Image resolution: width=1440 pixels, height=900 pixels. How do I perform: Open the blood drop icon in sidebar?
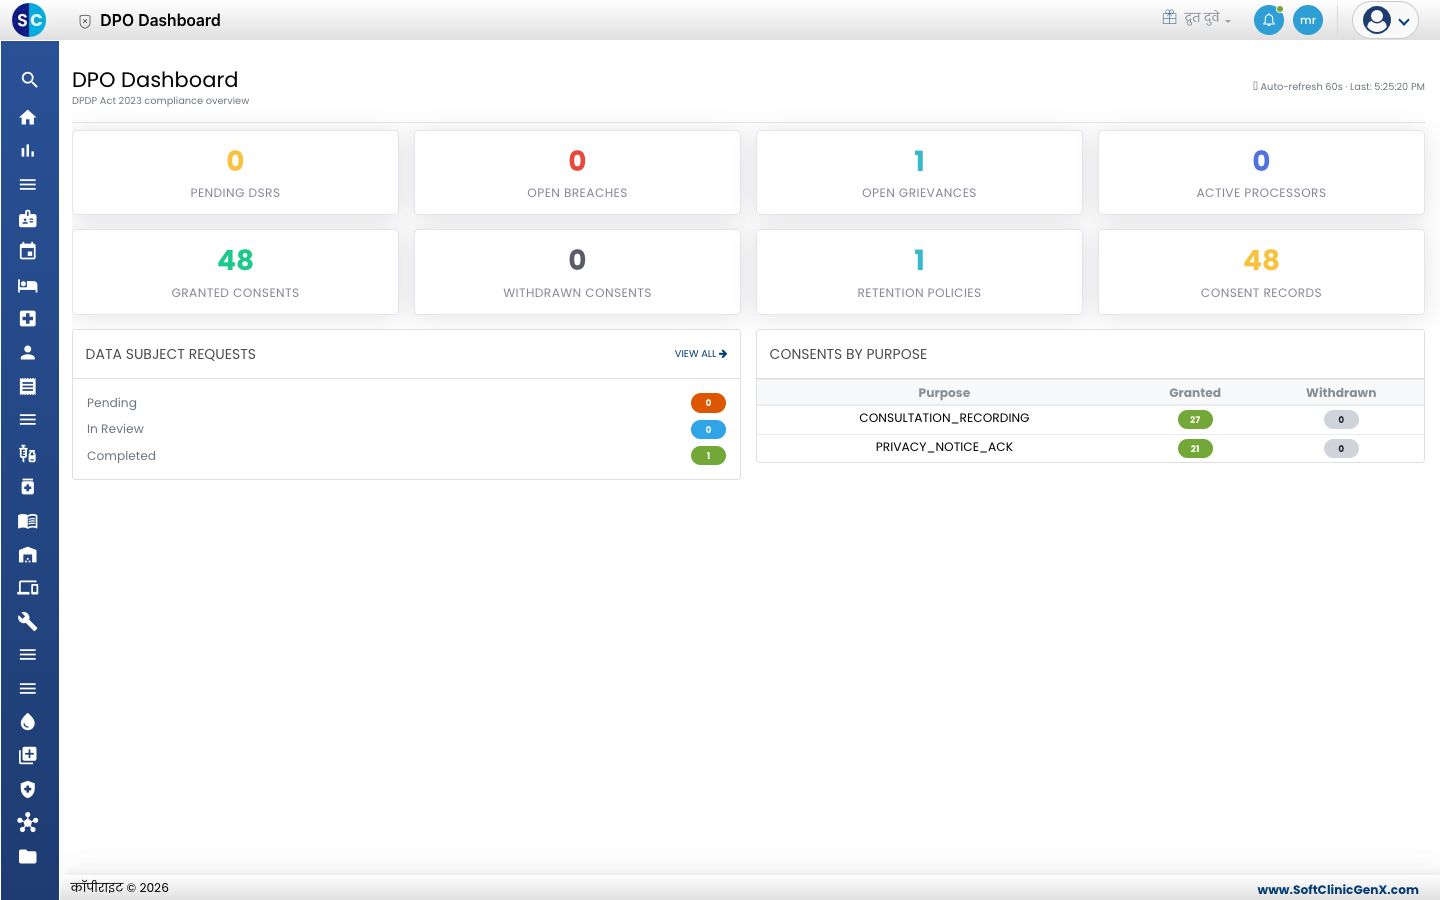[x=28, y=722]
